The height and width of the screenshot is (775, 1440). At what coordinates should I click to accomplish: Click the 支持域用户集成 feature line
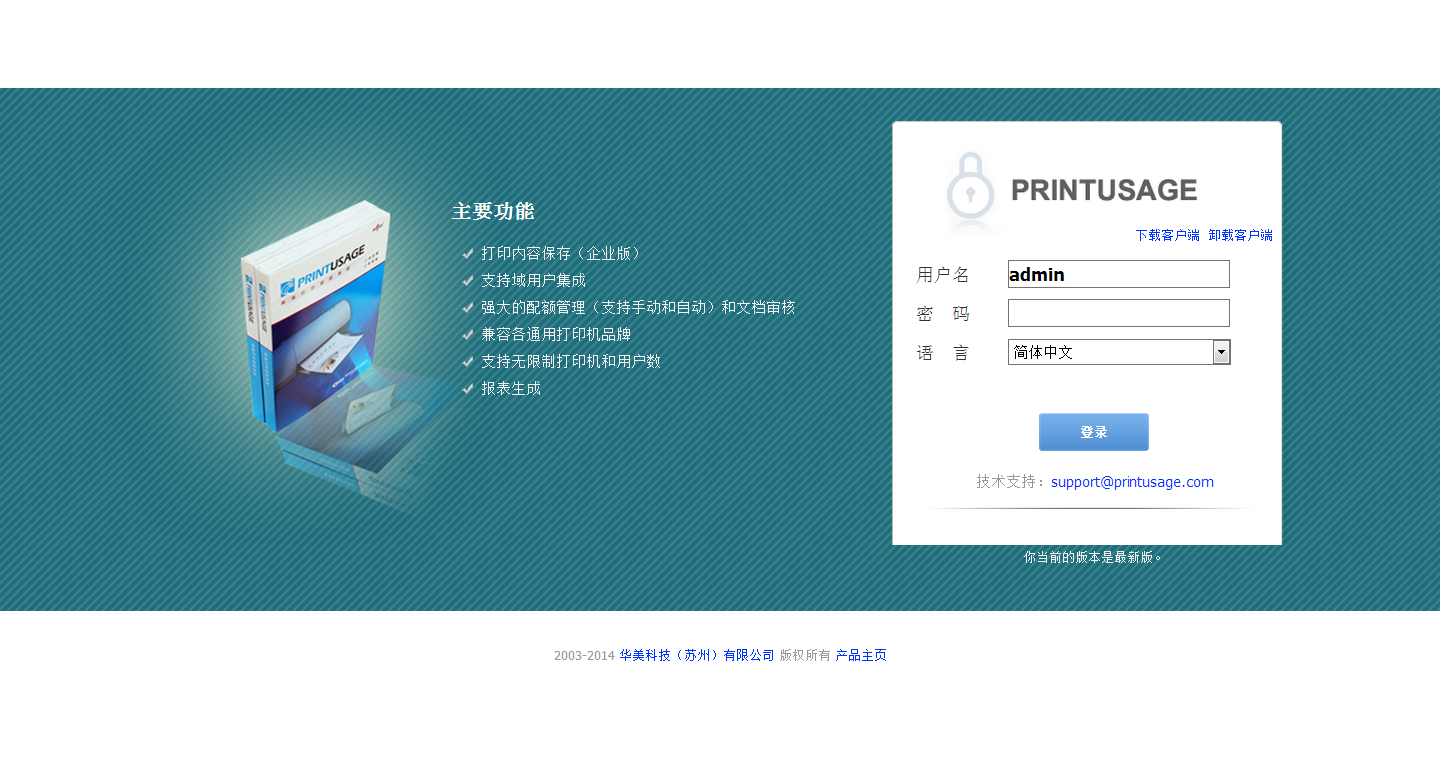coord(533,281)
